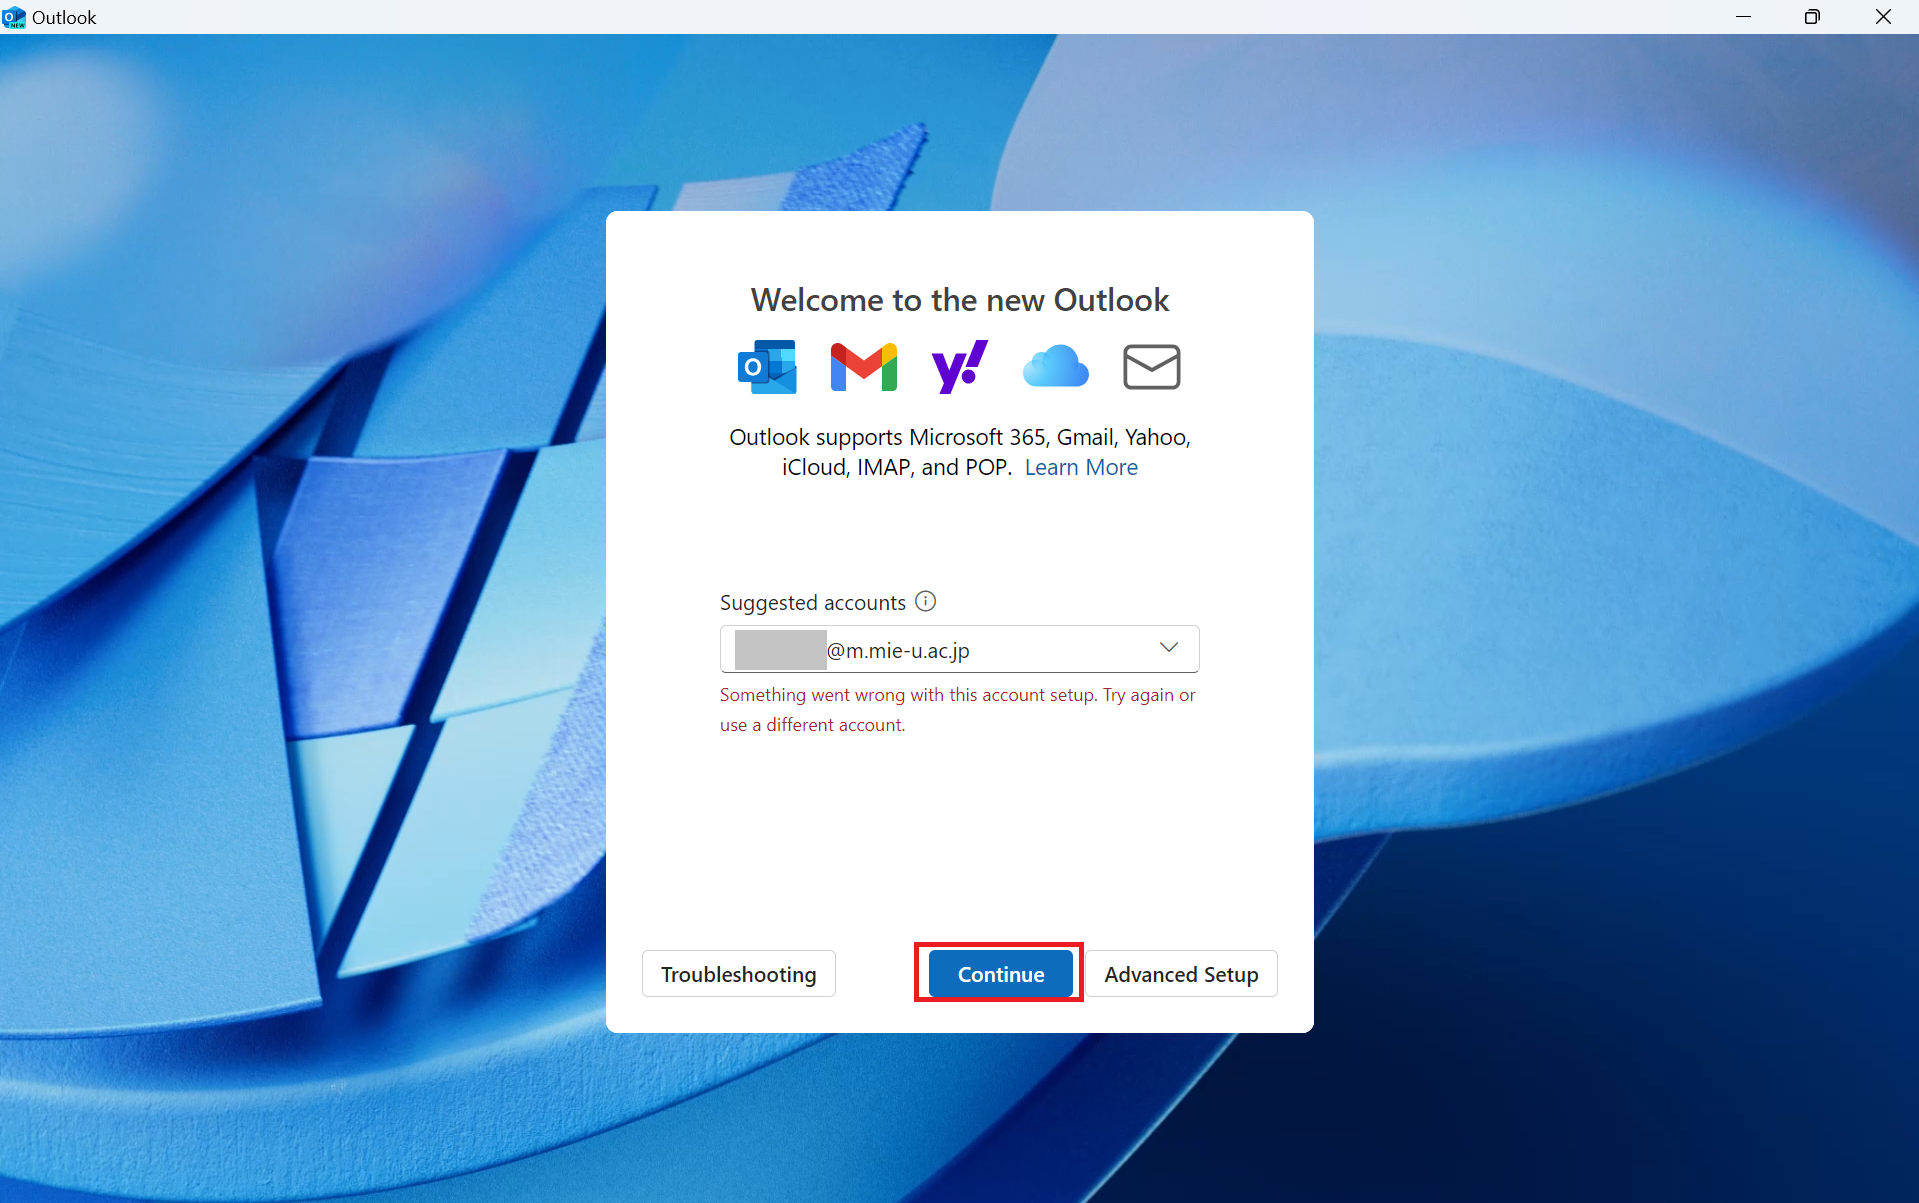Click the Gmail logo icon
This screenshot has height=1203, width=1919.
pyautogui.click(x=864, y=367)
